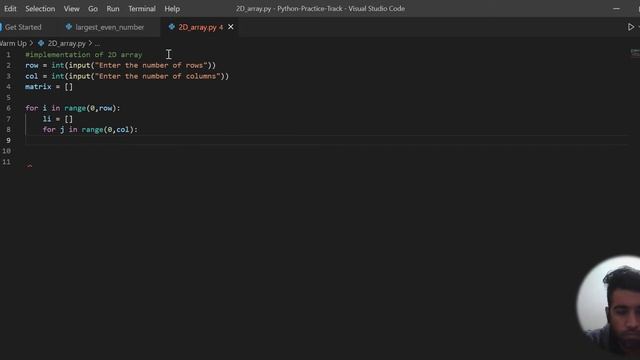Image resolution: width=640 pixels, height=360 pixels.
Task: Open the Run menu
Action: pos(113,9)
